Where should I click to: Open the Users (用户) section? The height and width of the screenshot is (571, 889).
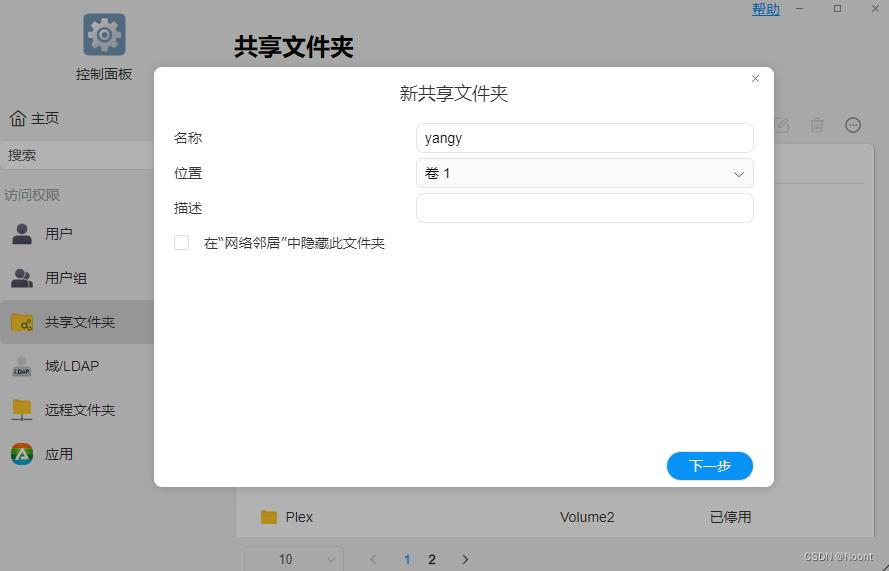[77, 234]
